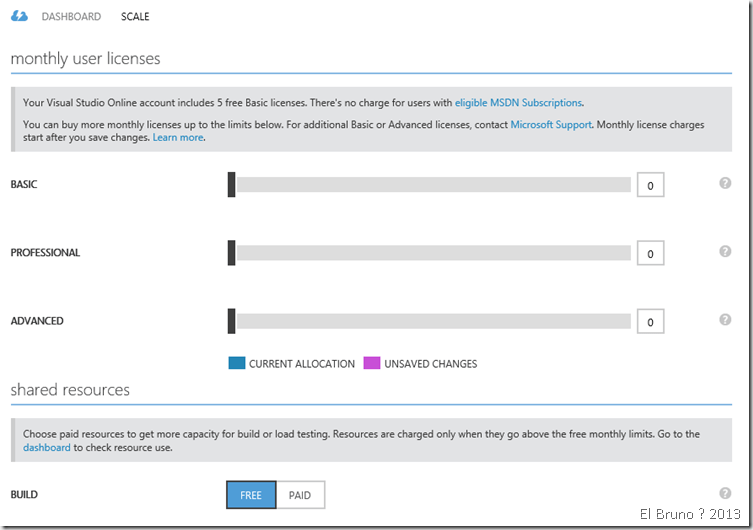
Task: Click the Advanced license slider handle
Action: (x=232, y=321)
